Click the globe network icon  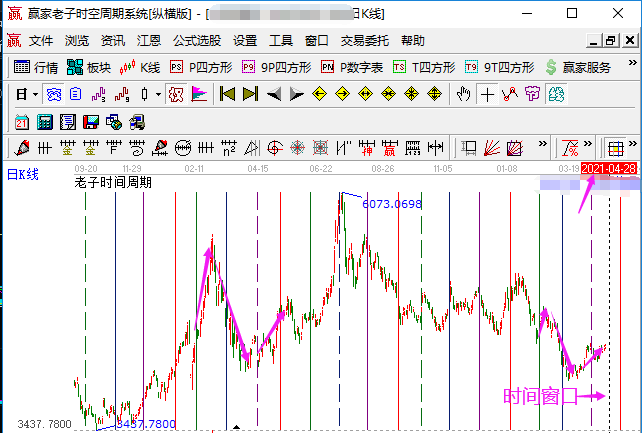click(114, 122)
